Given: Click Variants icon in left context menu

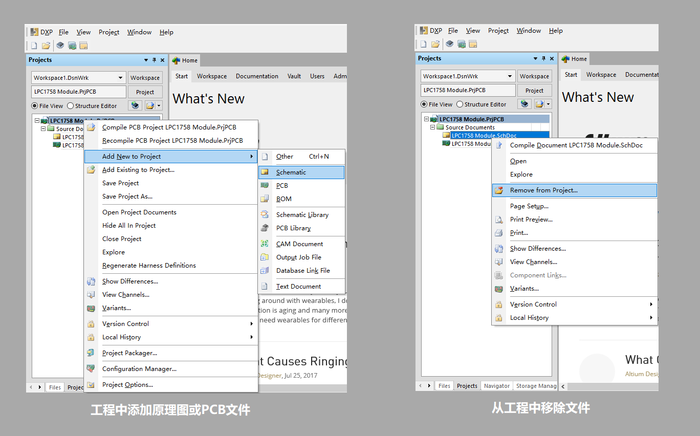Looking at the screenshot, I should 91,308.
